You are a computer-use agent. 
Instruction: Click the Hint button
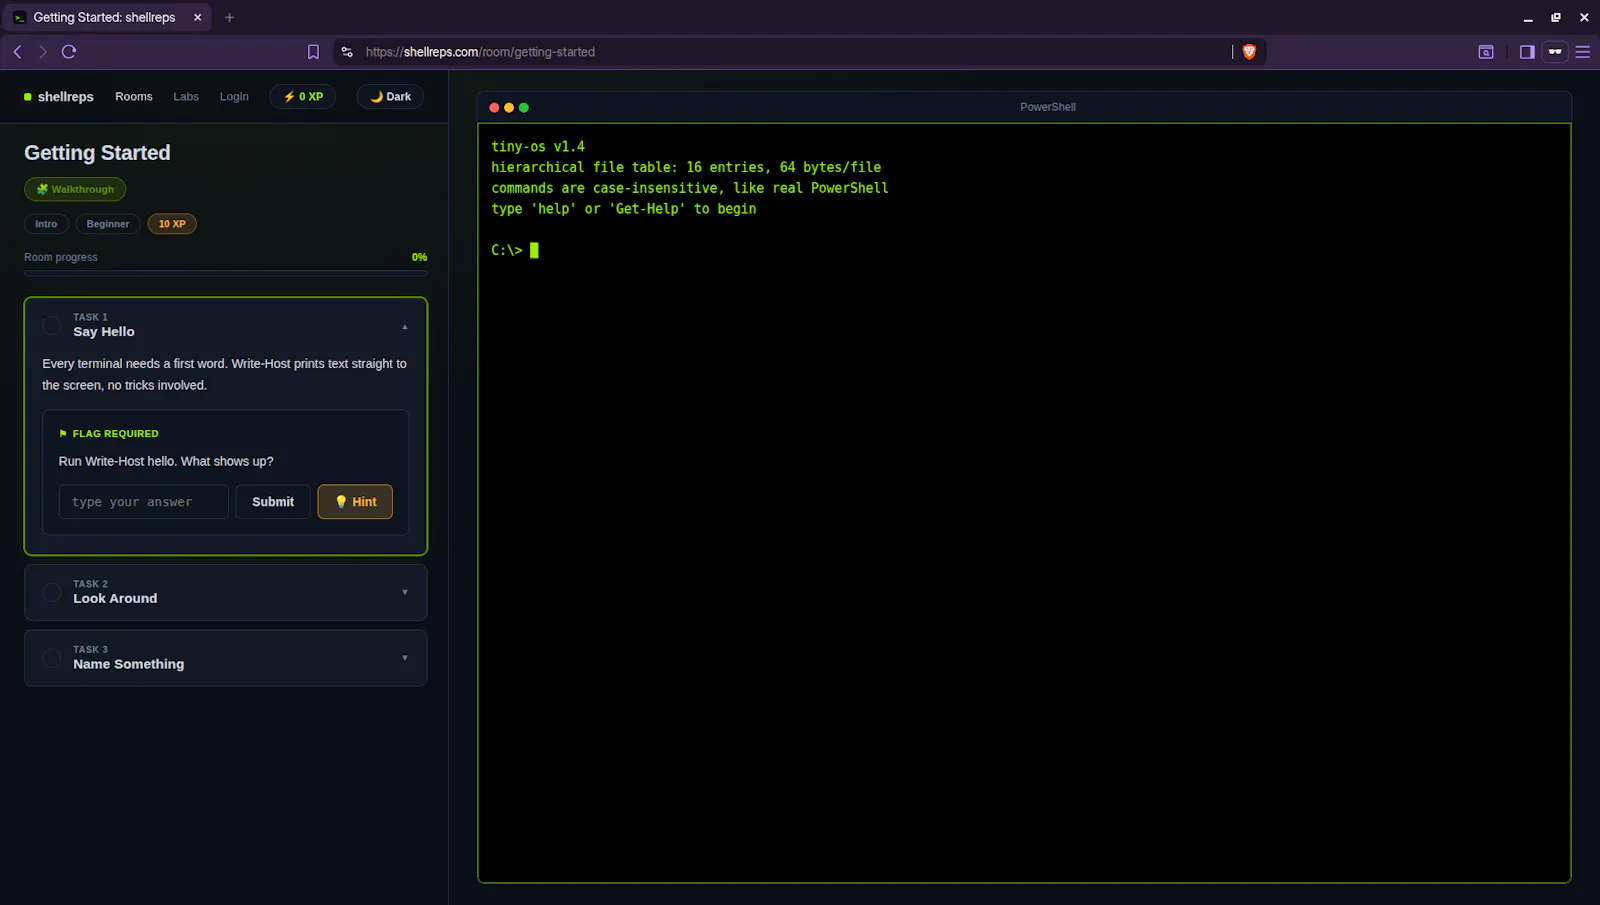click(x=355, y=502)
